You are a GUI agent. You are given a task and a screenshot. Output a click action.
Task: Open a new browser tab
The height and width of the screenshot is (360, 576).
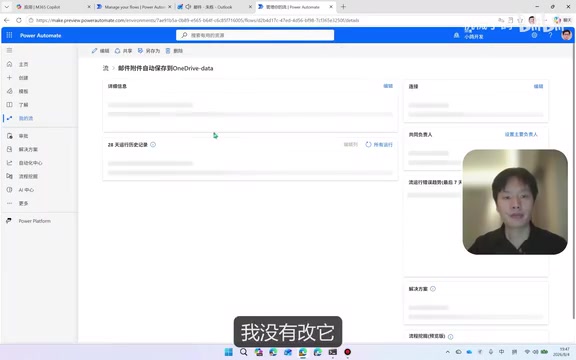point(343,7)
